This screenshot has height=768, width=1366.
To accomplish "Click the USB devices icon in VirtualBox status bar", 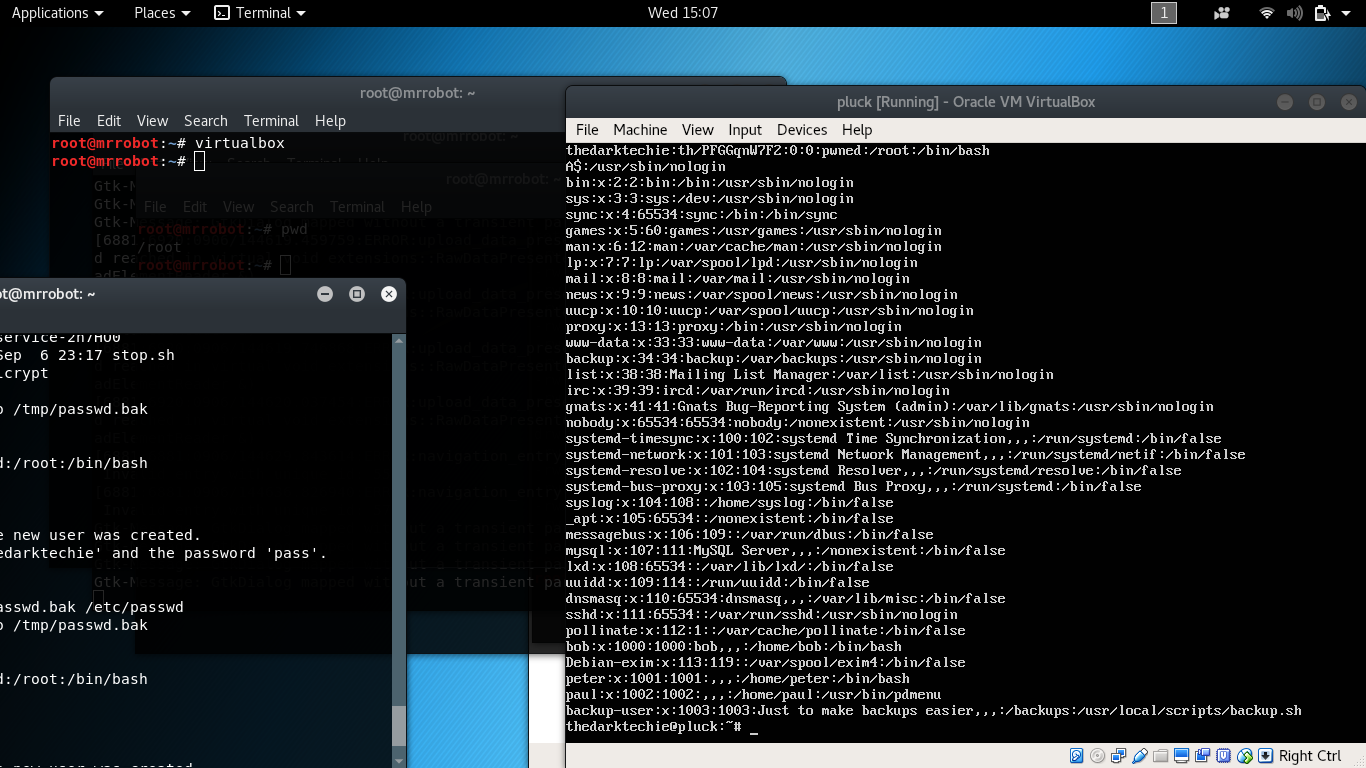I will (x=1140, y=756).
